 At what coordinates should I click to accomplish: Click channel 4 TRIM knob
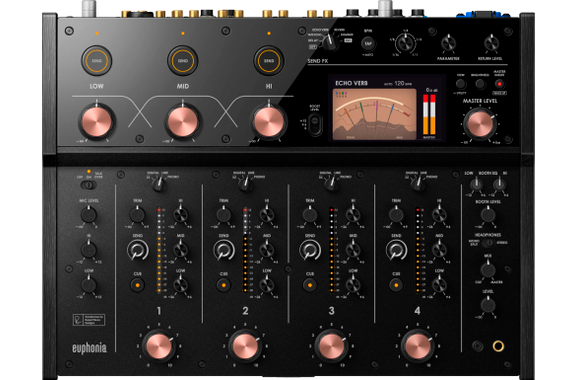tap(396, 215)
